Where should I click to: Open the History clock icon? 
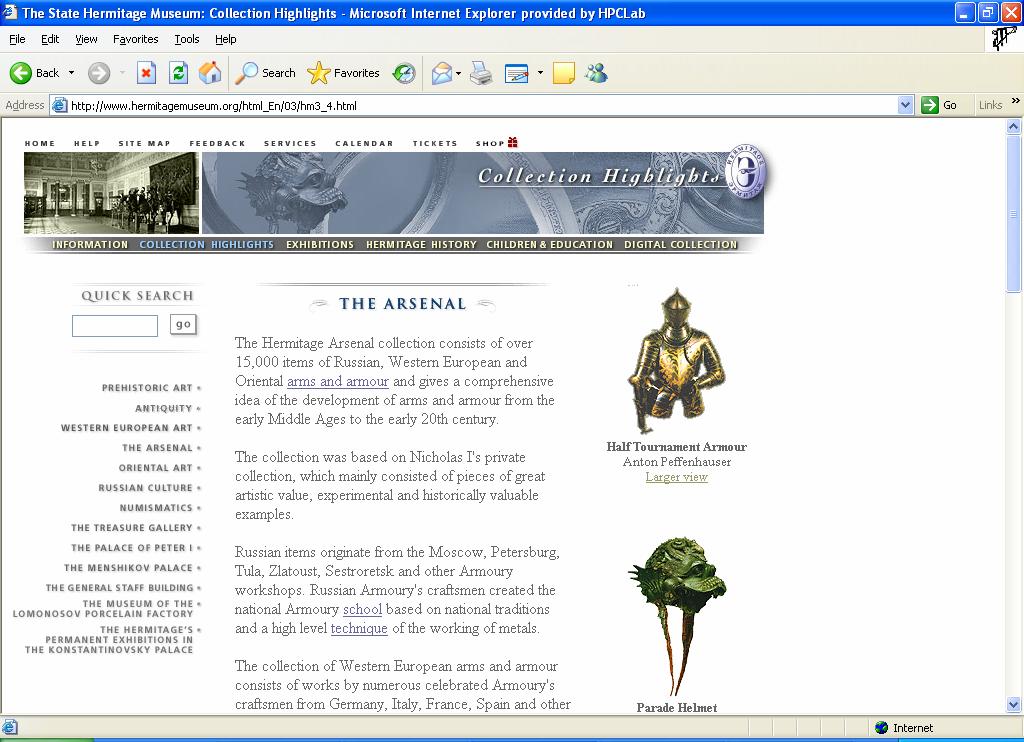click(x=404, y=73)
